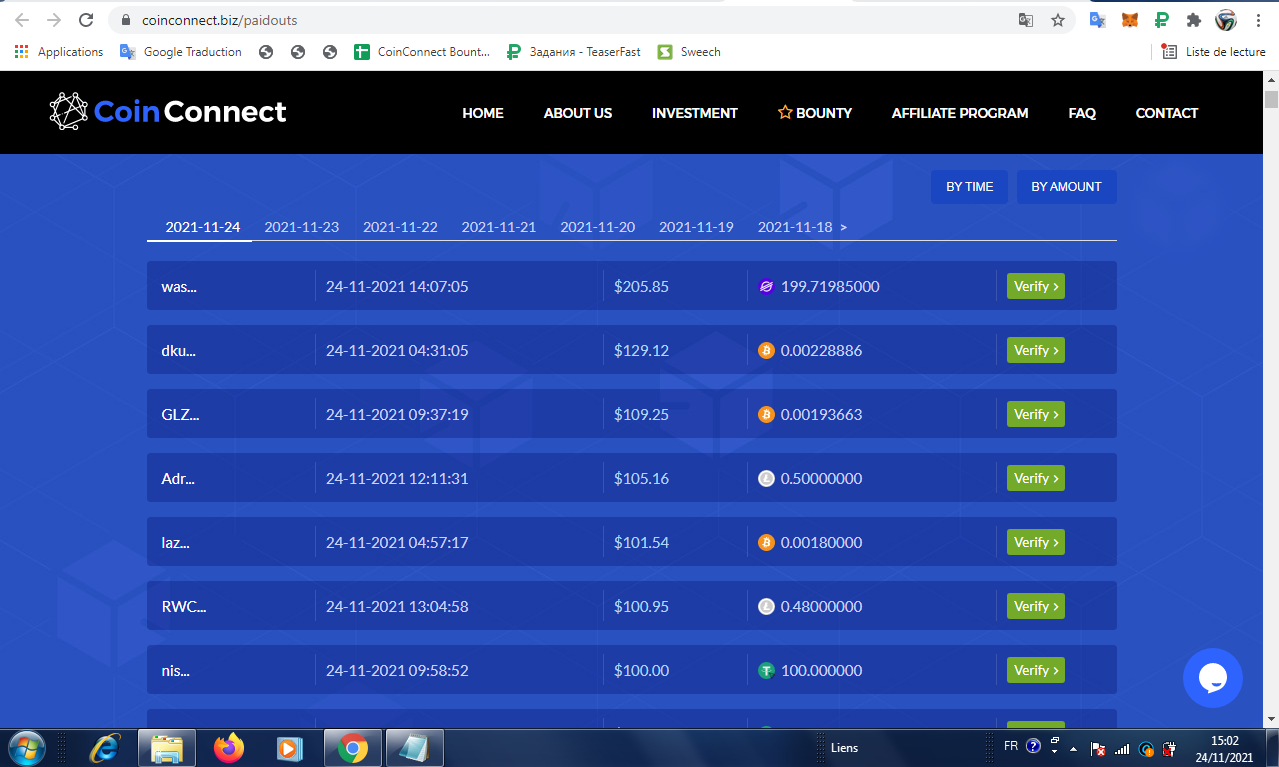The width and height of the screenshot is (1279, 767).
Task: Open Firefox from the taskbar
Action: click(229, 747)
